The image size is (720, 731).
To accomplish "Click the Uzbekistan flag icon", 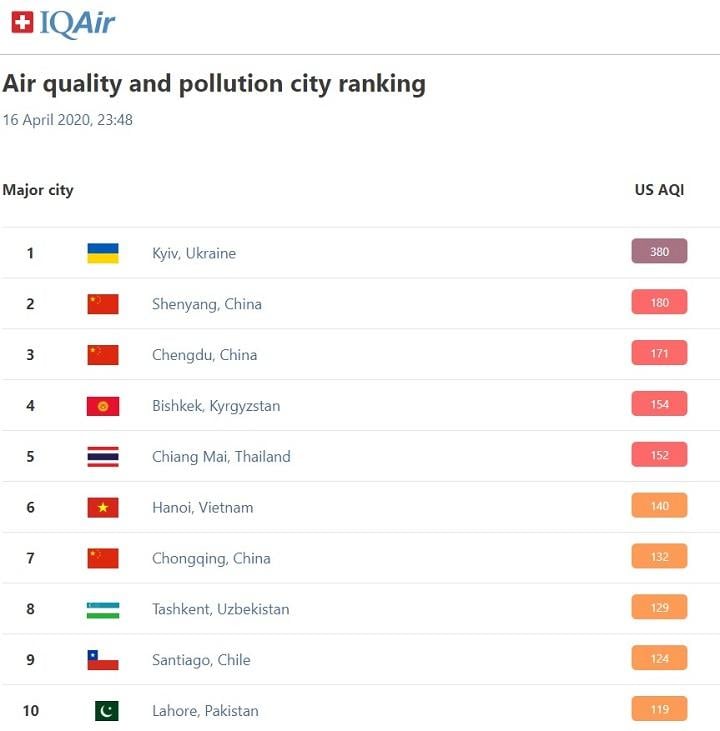I will click(x=103, y=610).
